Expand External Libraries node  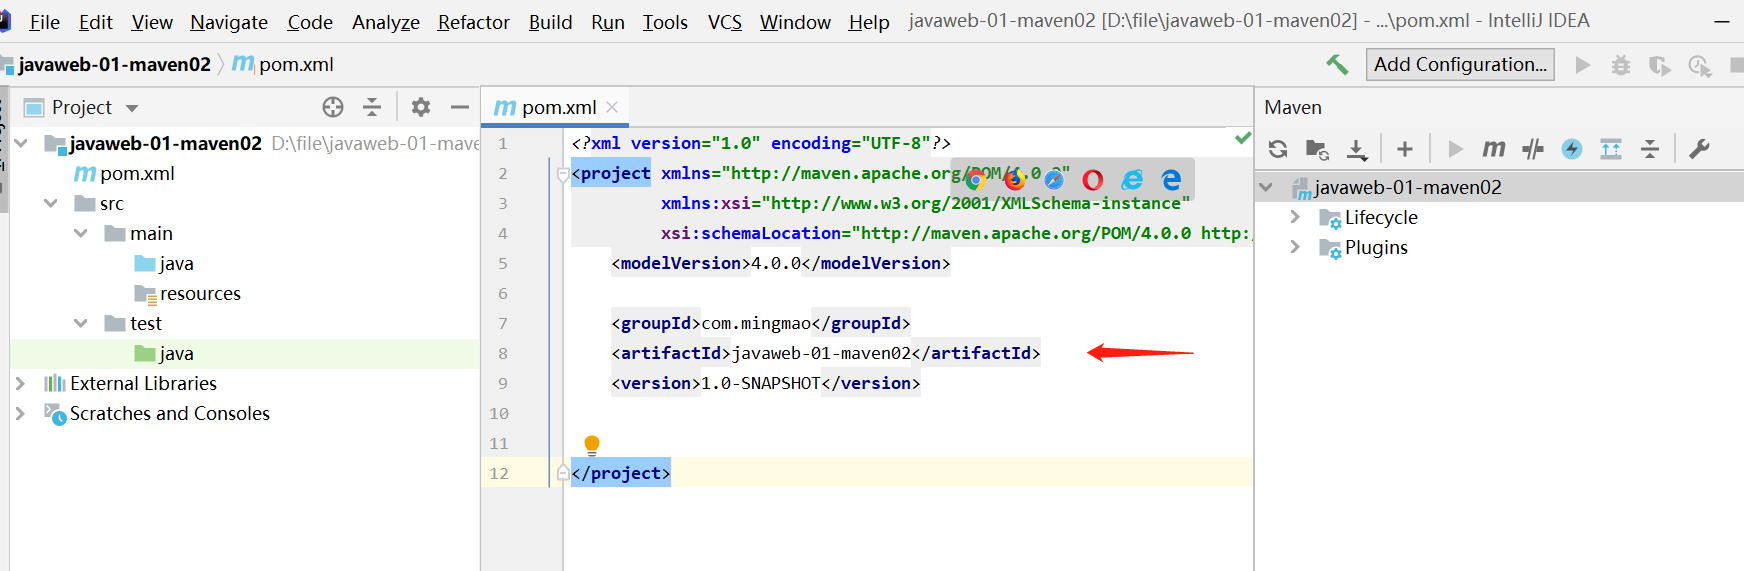20,383
